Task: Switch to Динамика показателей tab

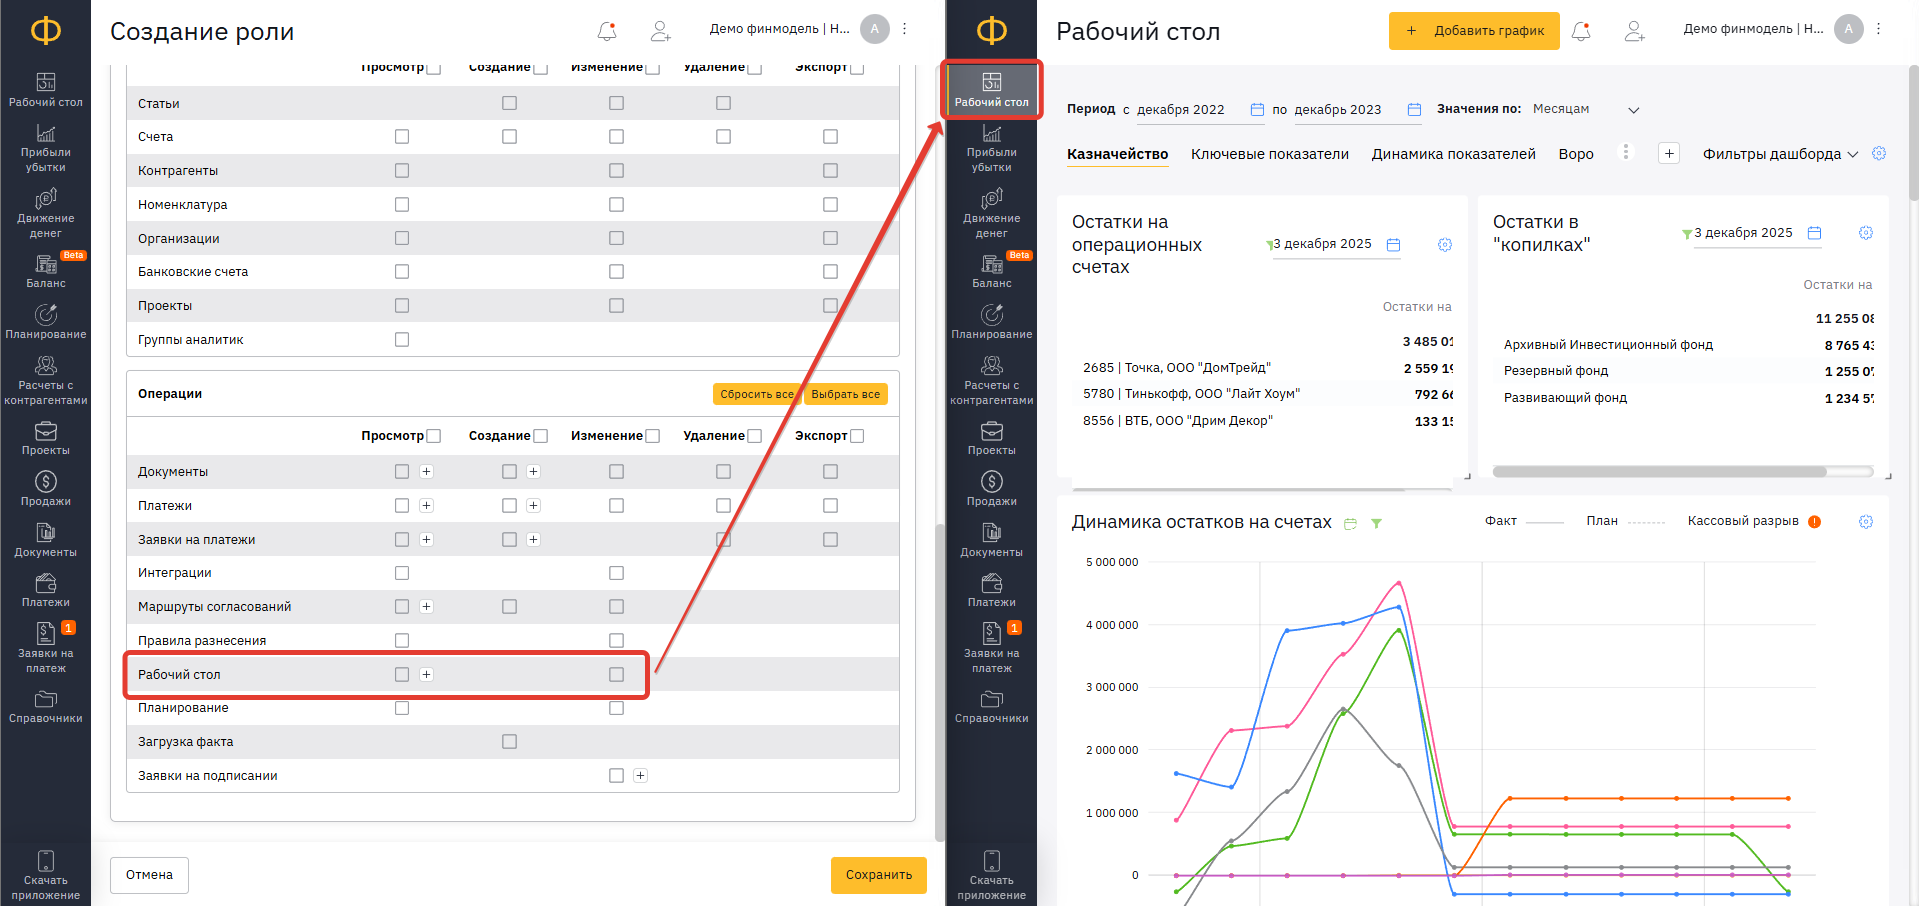Action: pos(1453,154)
